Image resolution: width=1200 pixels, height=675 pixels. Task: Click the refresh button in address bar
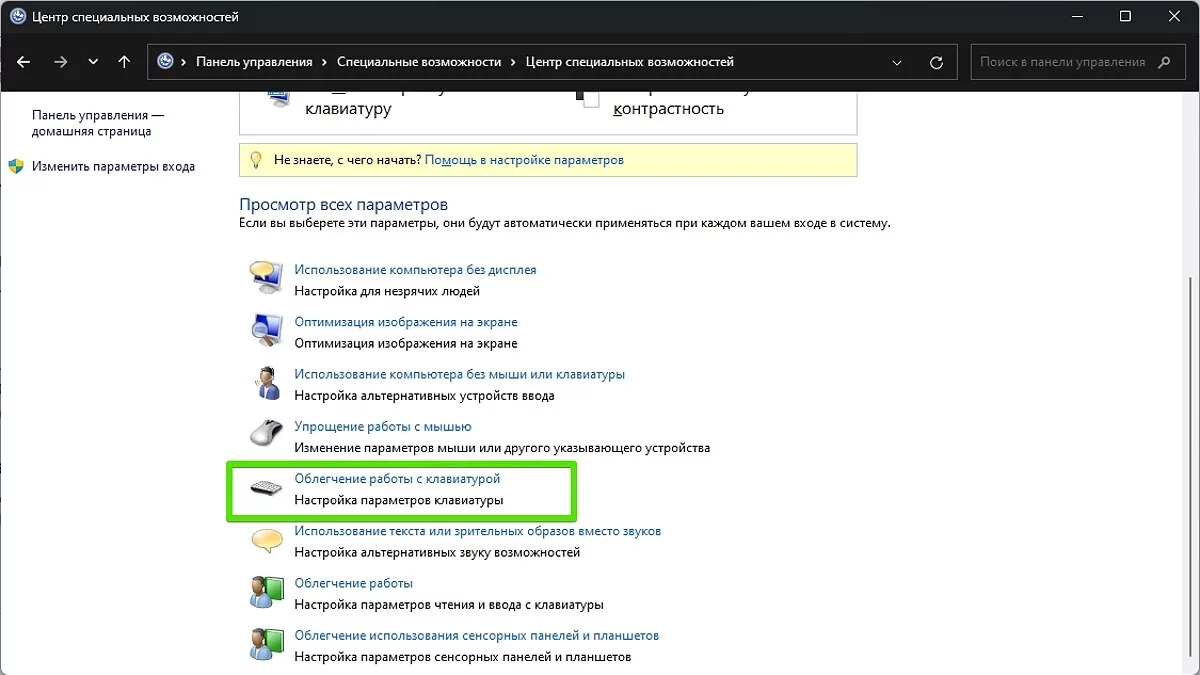pos(936,62)
